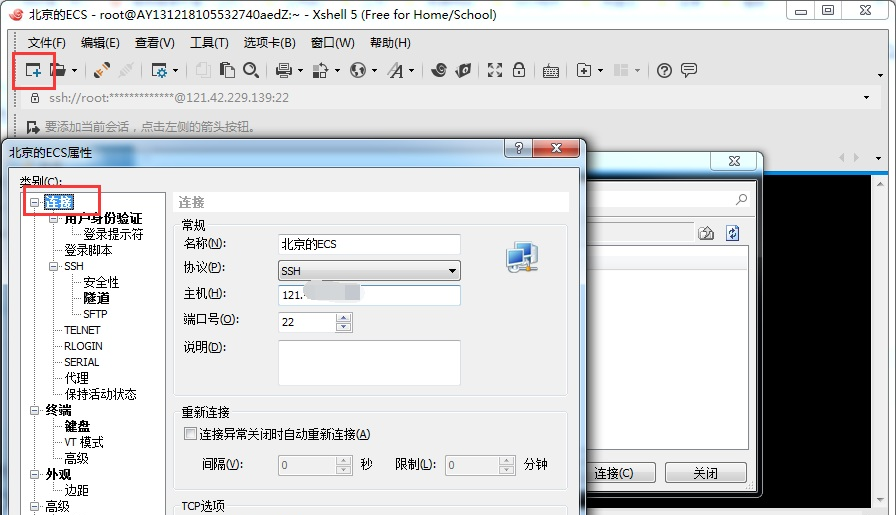
Task: Open the dropdown next to the new tab icon
Action: (x=600, y=71)
